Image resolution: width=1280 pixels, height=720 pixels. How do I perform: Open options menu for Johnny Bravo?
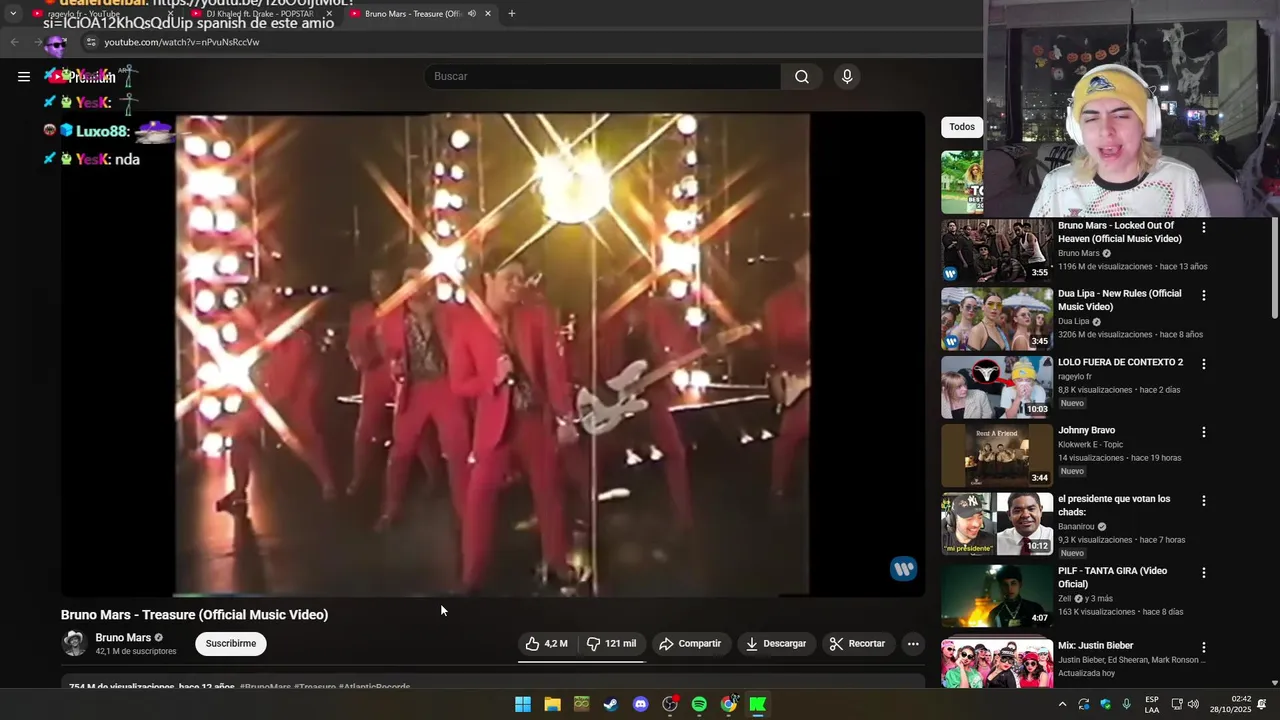pyautogui.click(x=1204, y=432)
